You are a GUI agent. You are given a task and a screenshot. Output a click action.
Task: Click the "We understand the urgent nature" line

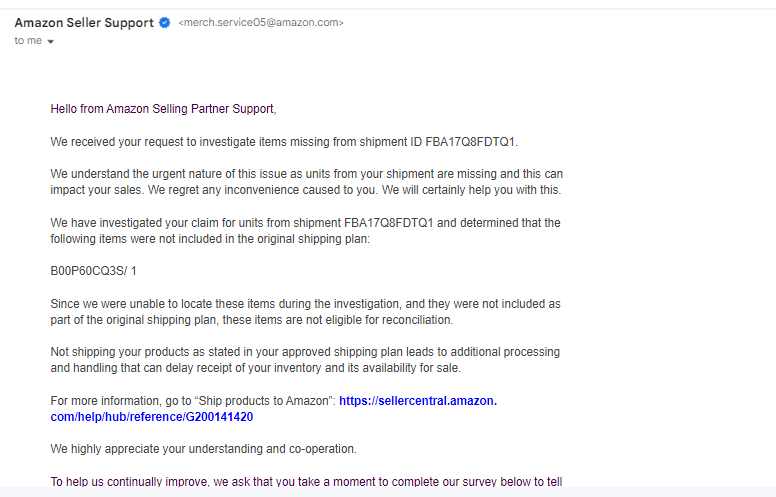coord(306,174)
